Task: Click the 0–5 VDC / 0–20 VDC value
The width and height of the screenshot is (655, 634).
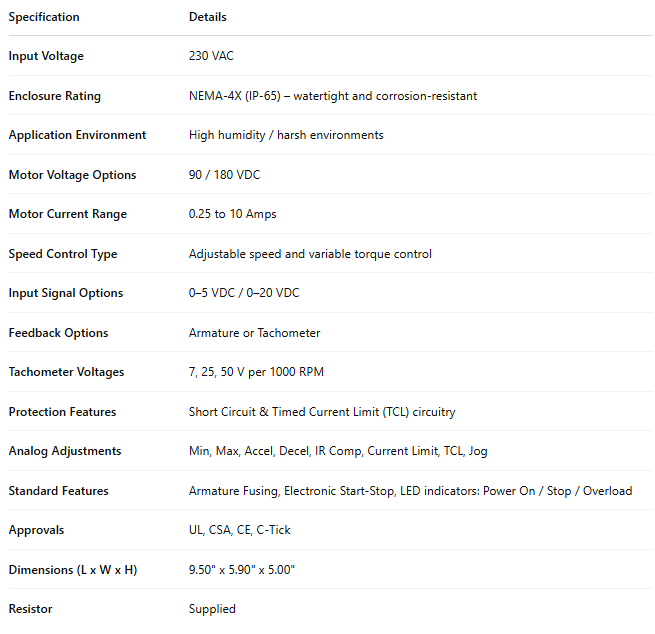Action: [x=244, y=293]
